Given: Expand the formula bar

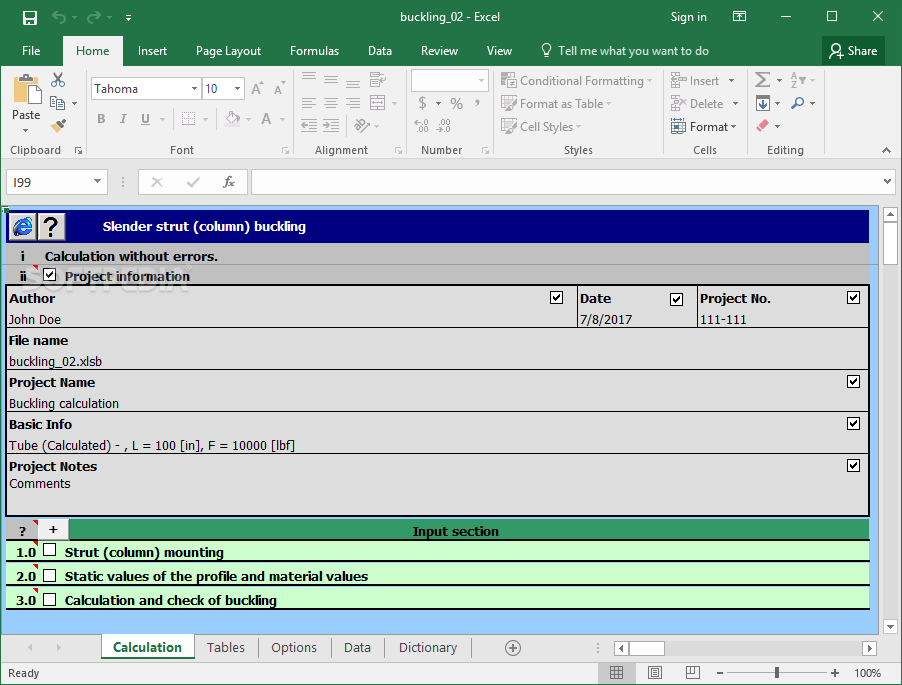Looking at the screenshot, I should click(887, 182).
